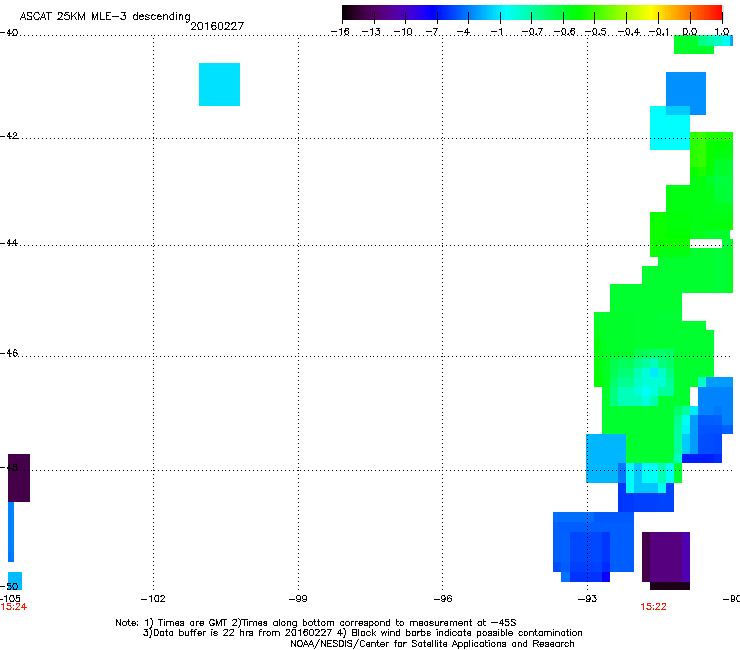
Task: Select the '-0.5' color scale label
Action: pyautogui.click(x=595, y=32)
